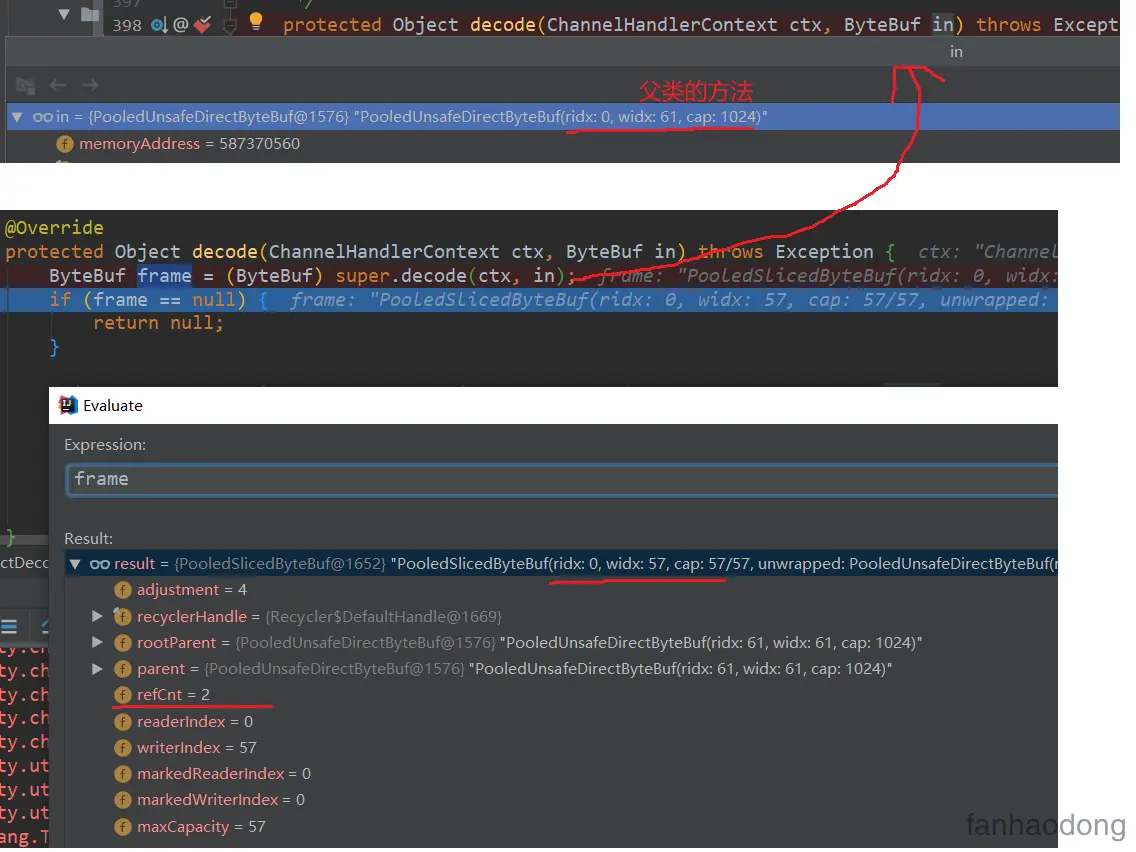Click the forward arrow in the popup toolbar
This screenshot has width=1136, height=852.
90,85
